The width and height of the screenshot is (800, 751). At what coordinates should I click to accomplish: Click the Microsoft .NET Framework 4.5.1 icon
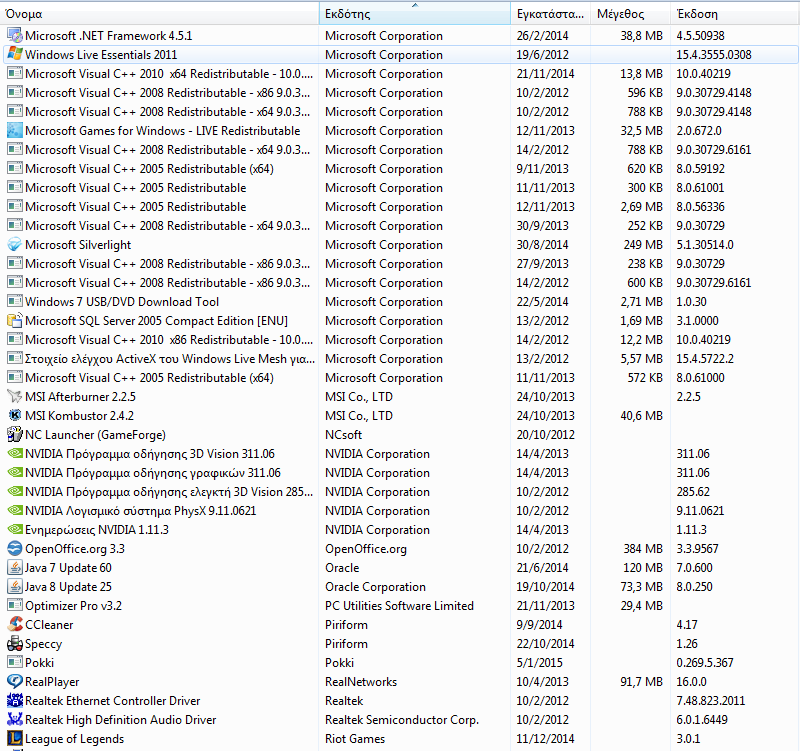15,36
